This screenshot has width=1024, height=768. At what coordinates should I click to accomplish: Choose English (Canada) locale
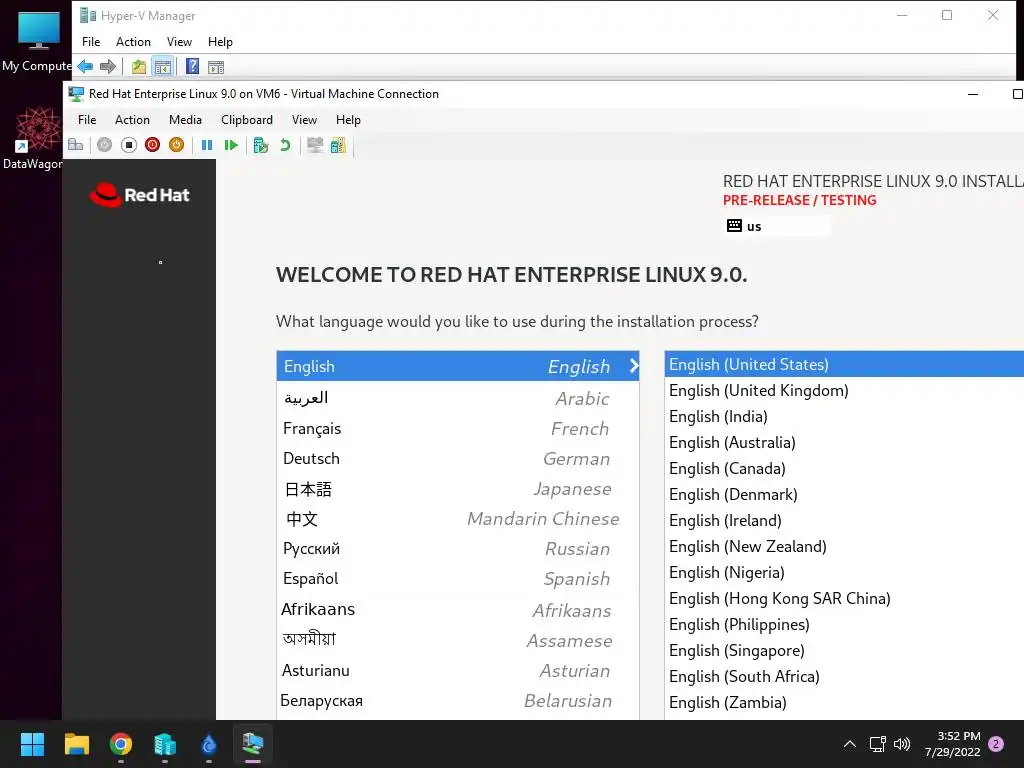point(844,468)
